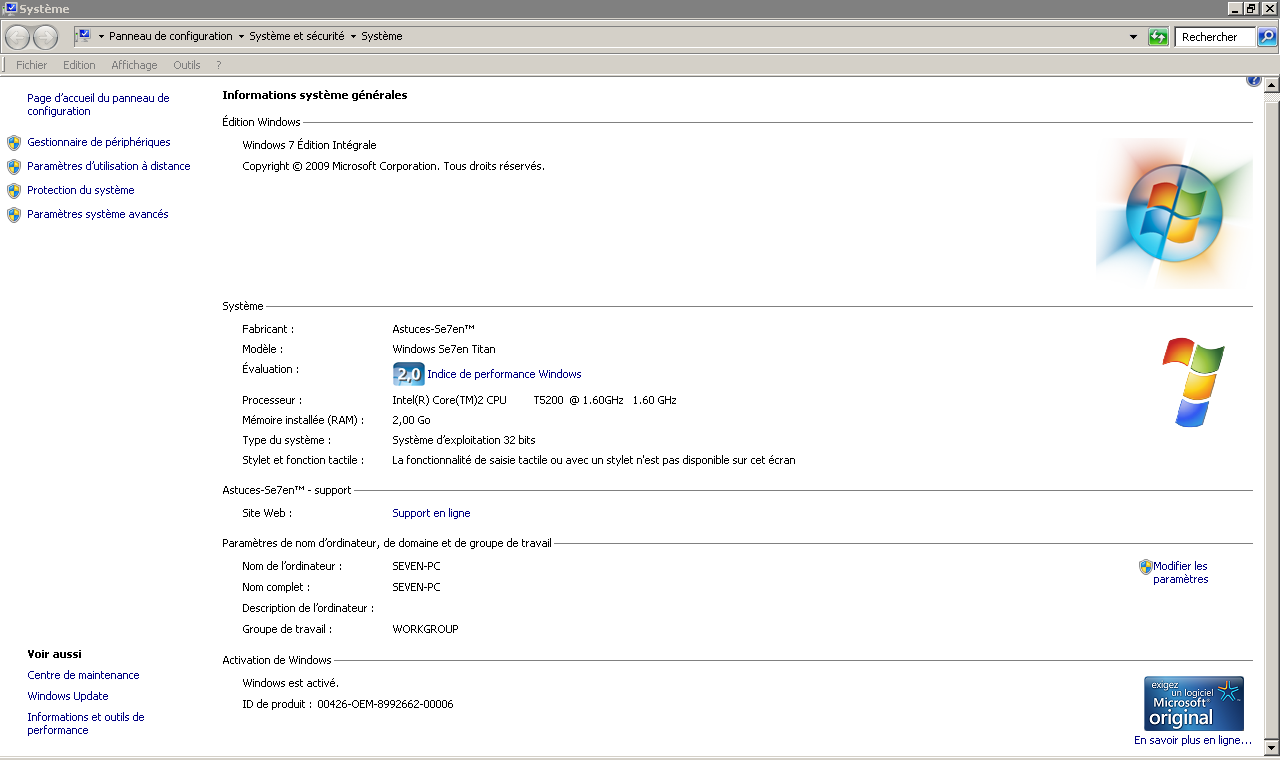Click the text Système d'exploitation 32 bits
Viewport: 1280px width, 760px height.
pos(464,440)
